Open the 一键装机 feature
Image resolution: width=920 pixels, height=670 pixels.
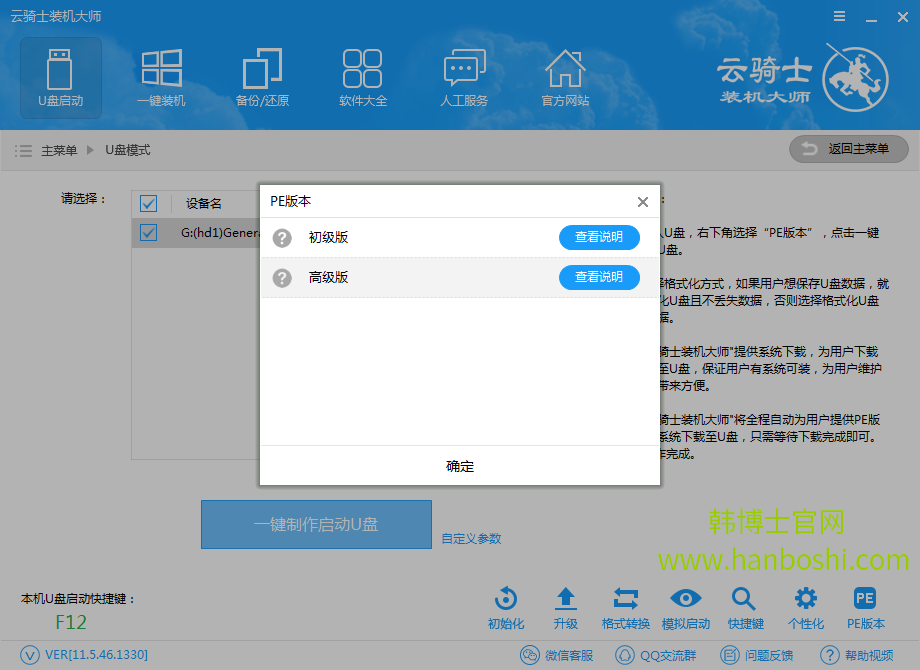coord(161,78)
